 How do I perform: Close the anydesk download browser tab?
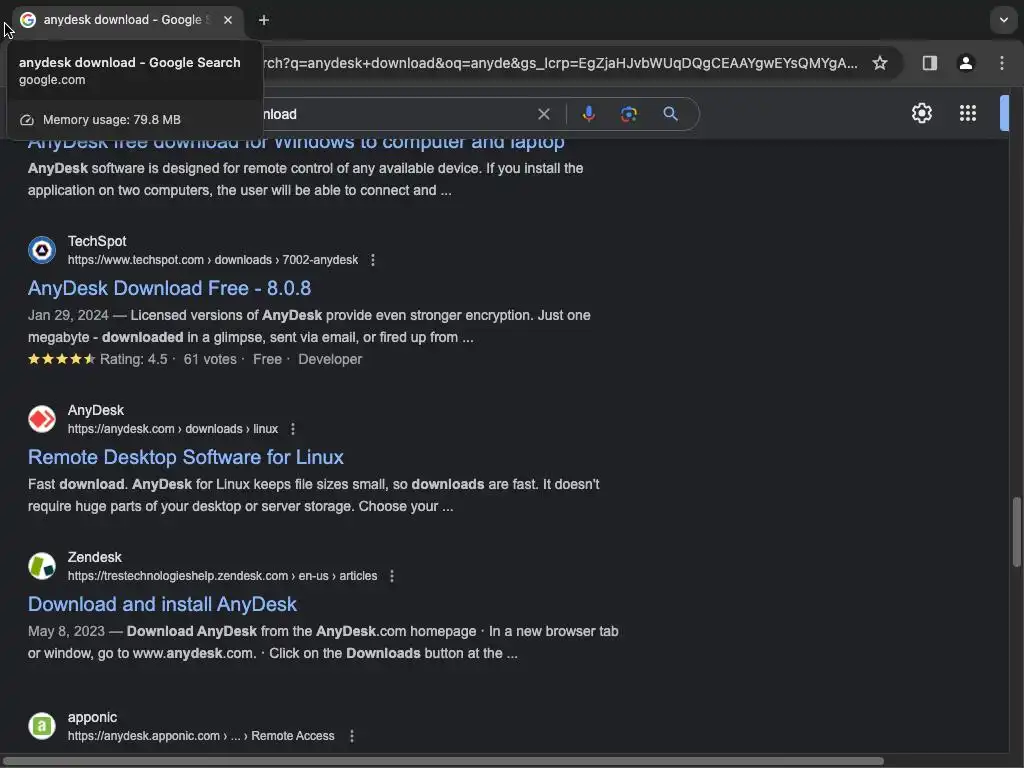click(228, 20)
